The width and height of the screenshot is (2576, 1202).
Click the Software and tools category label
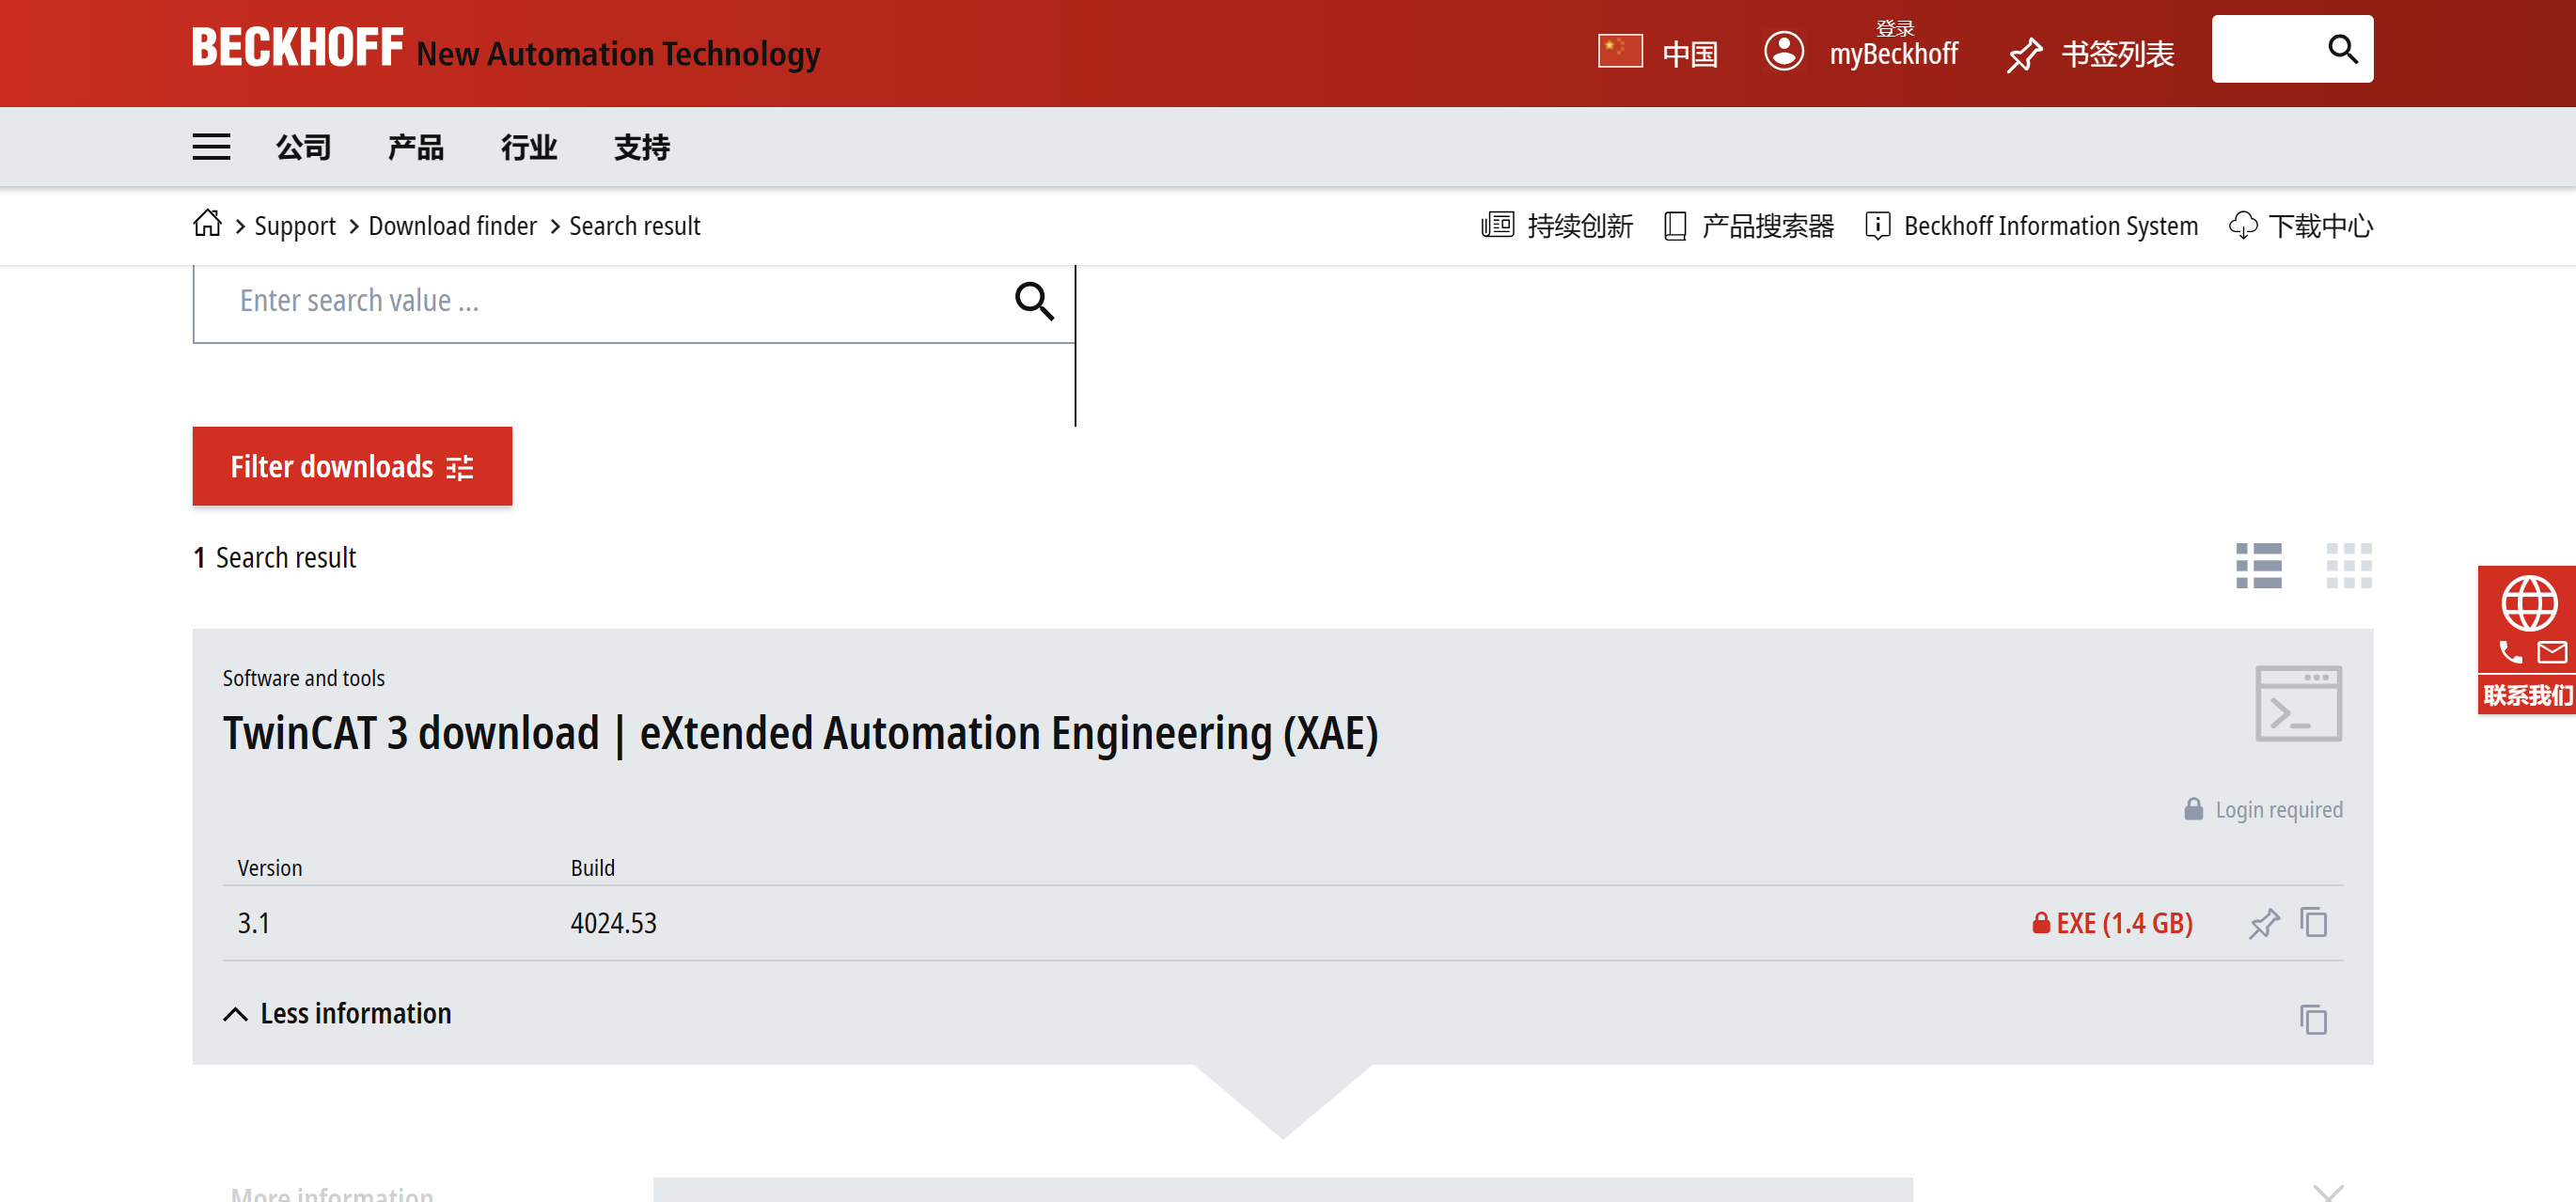(x=303, y=678)
